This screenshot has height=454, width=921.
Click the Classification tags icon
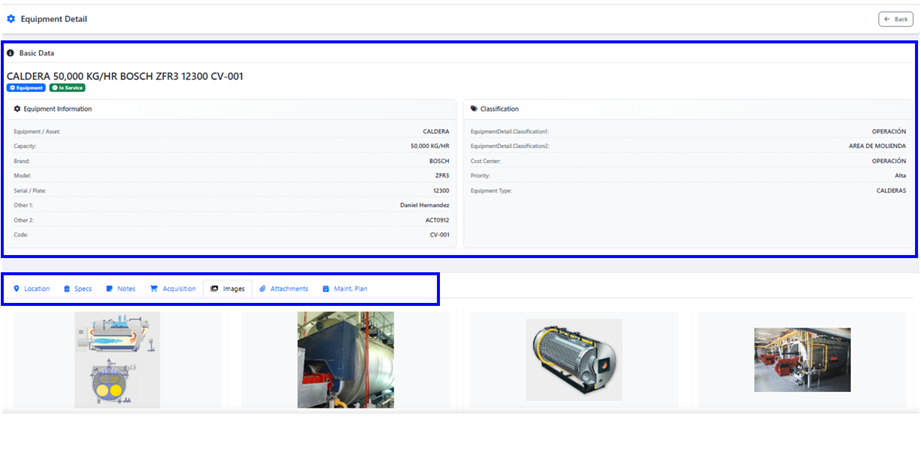[x=474, y=109]
